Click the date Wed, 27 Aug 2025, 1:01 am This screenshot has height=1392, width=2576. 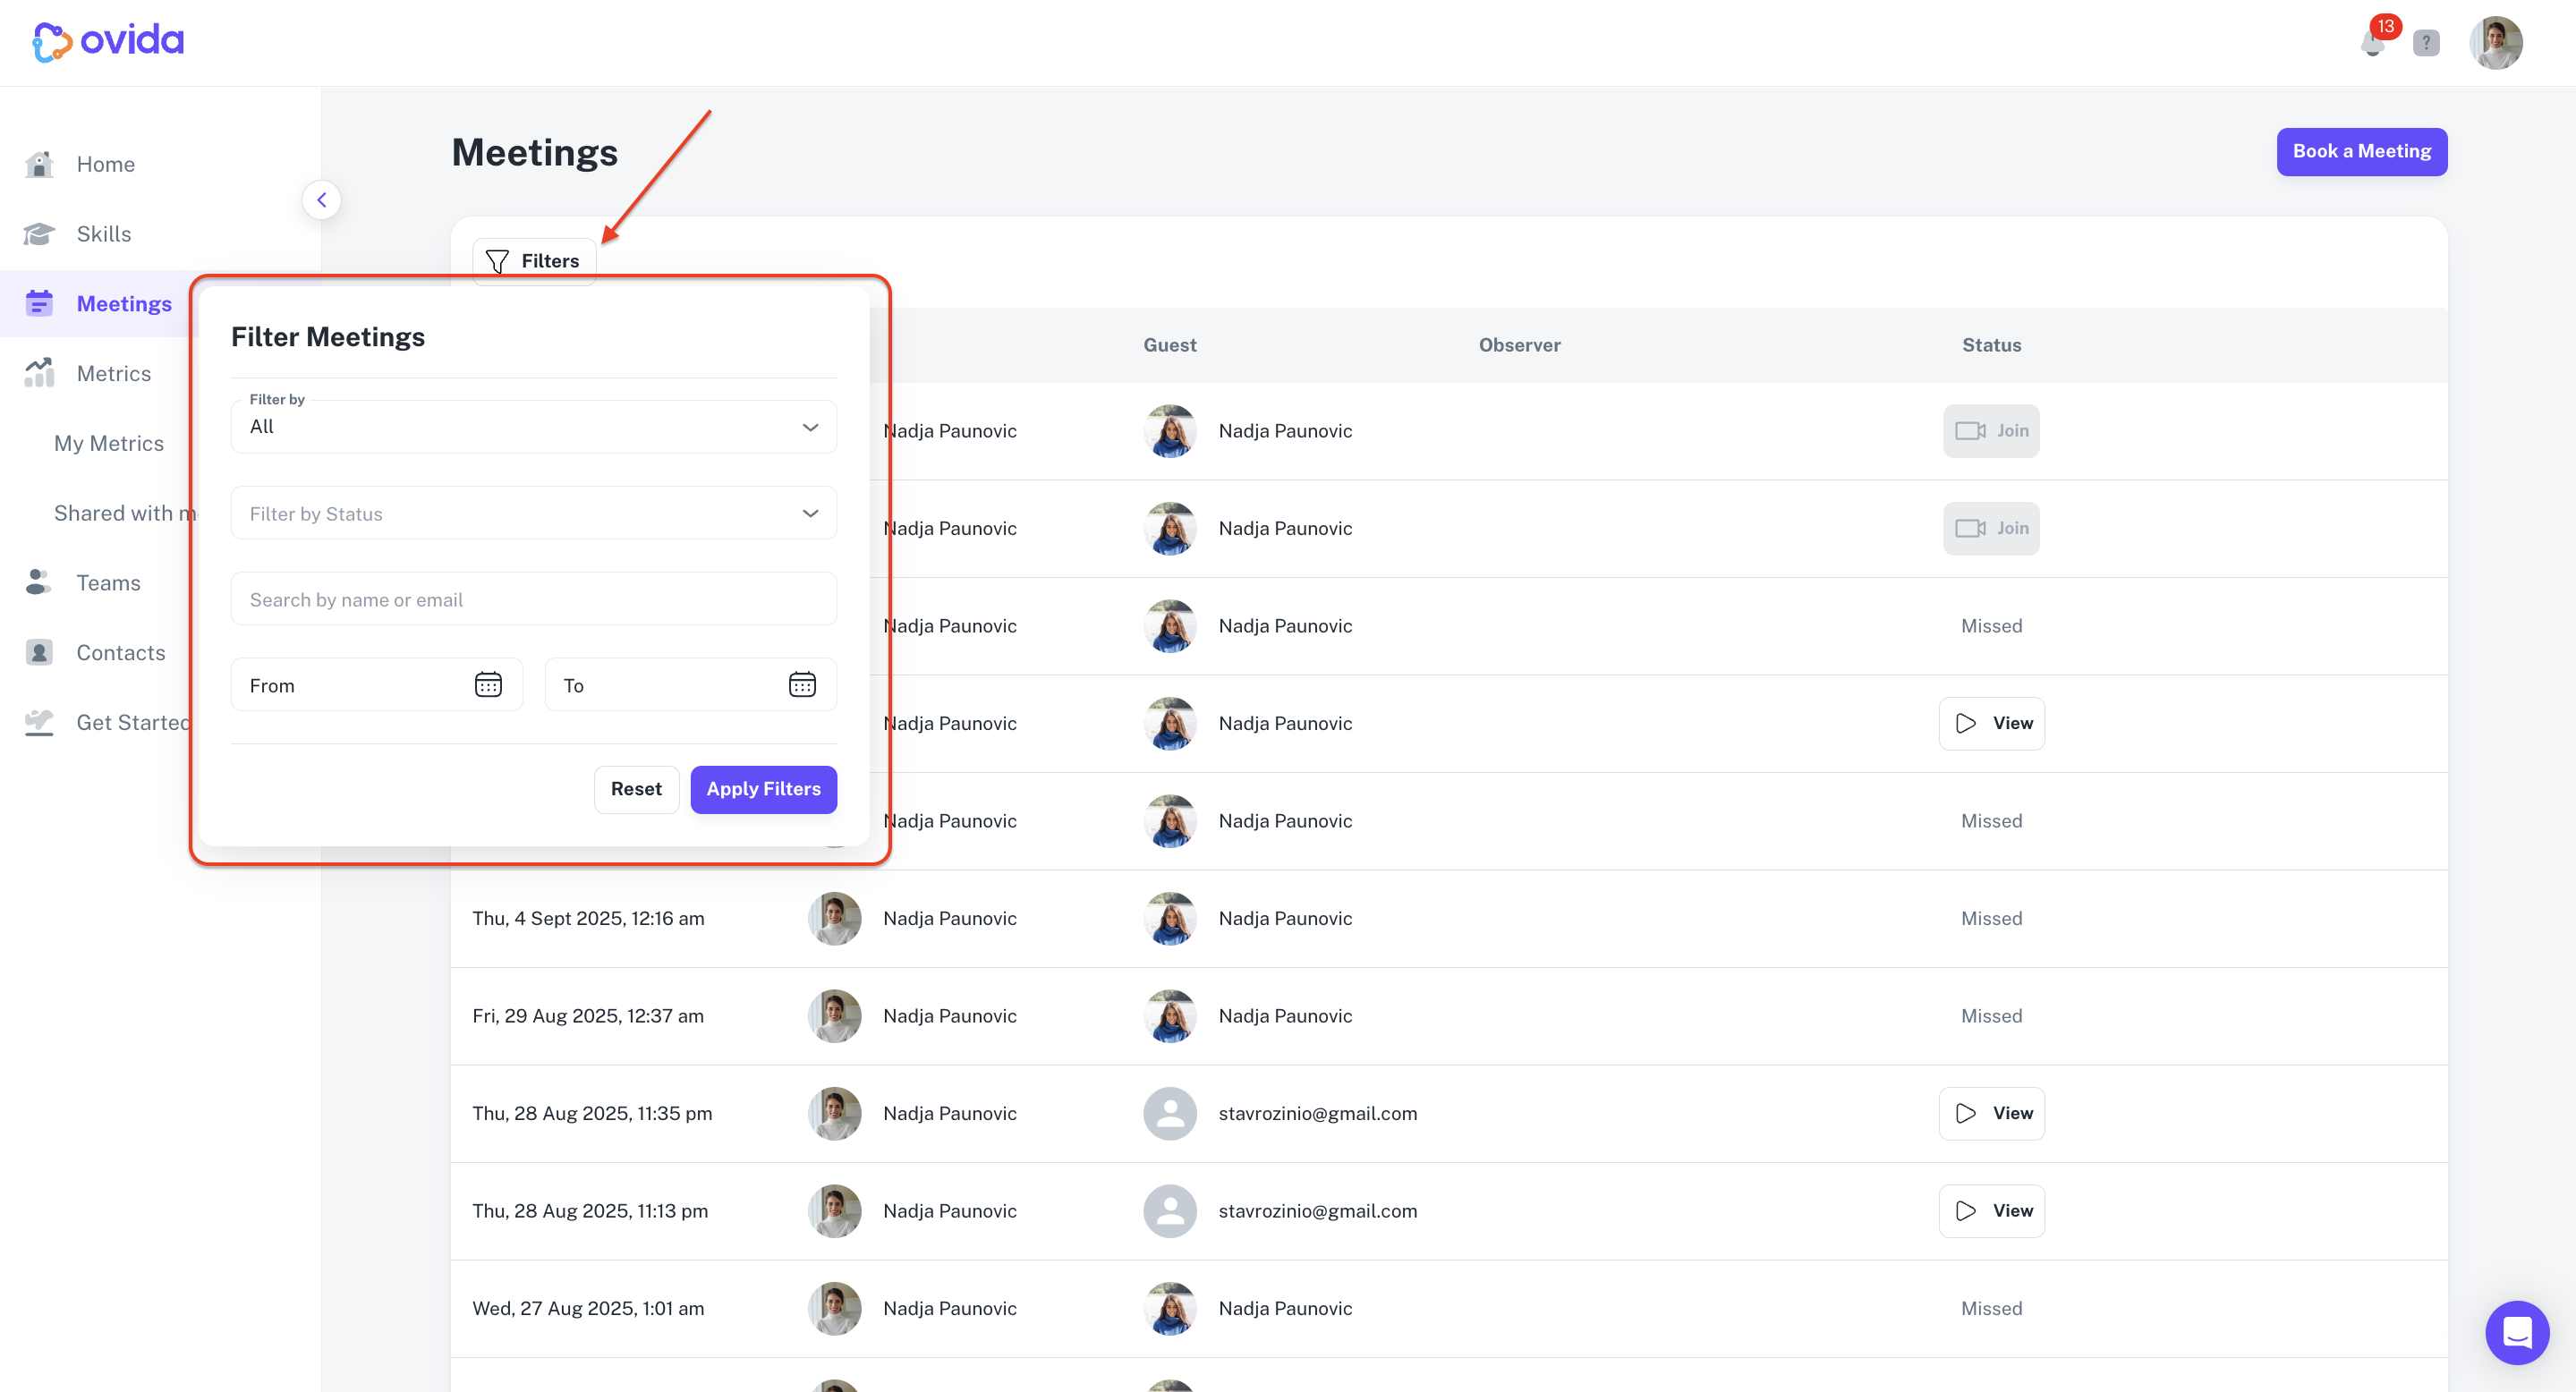point(588,1309)
